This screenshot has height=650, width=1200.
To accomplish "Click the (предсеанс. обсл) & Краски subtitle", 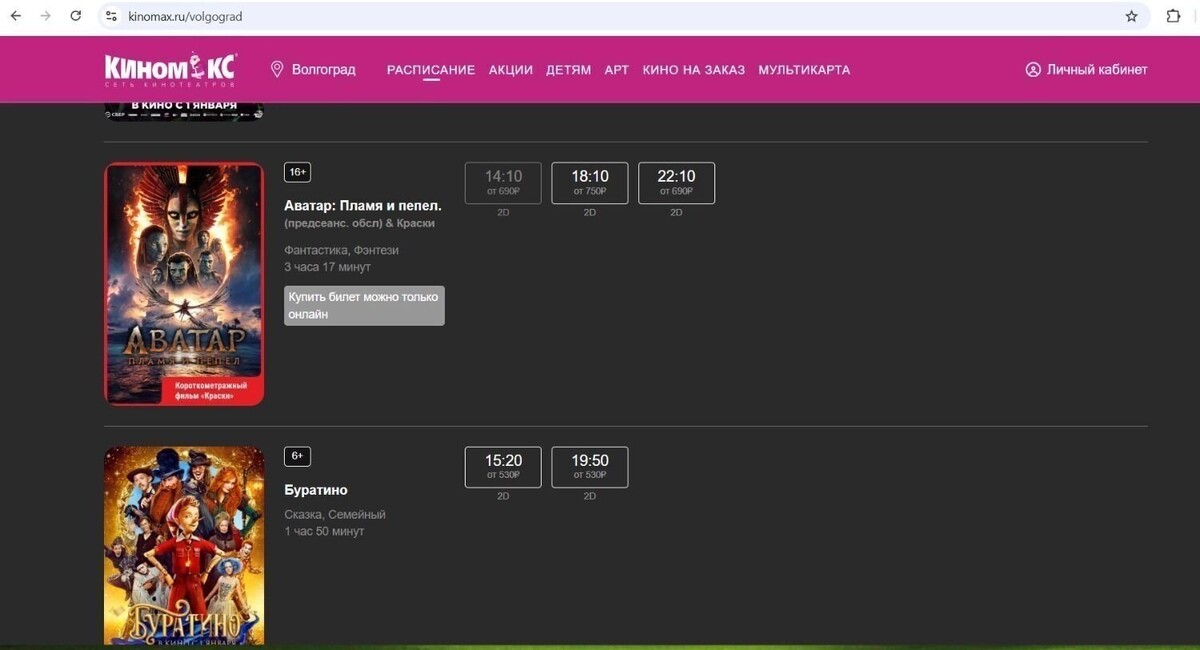I will click(x=359, y=223).
